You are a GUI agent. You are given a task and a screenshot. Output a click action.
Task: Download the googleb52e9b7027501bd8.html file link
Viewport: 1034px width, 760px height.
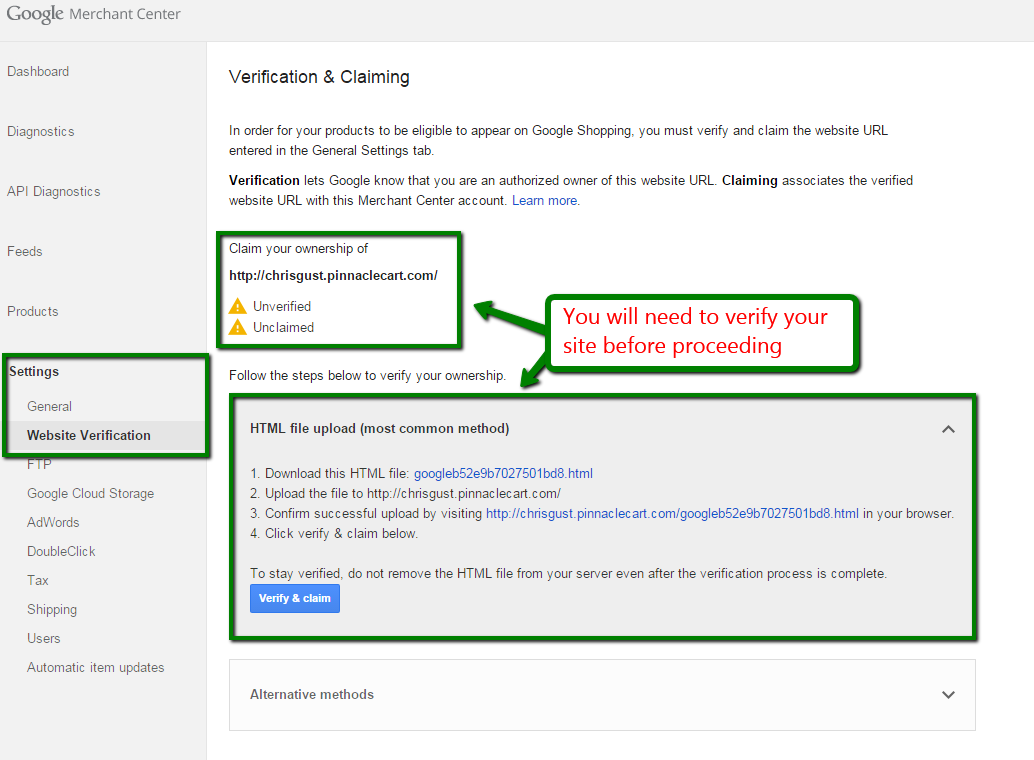pos(503,474)
